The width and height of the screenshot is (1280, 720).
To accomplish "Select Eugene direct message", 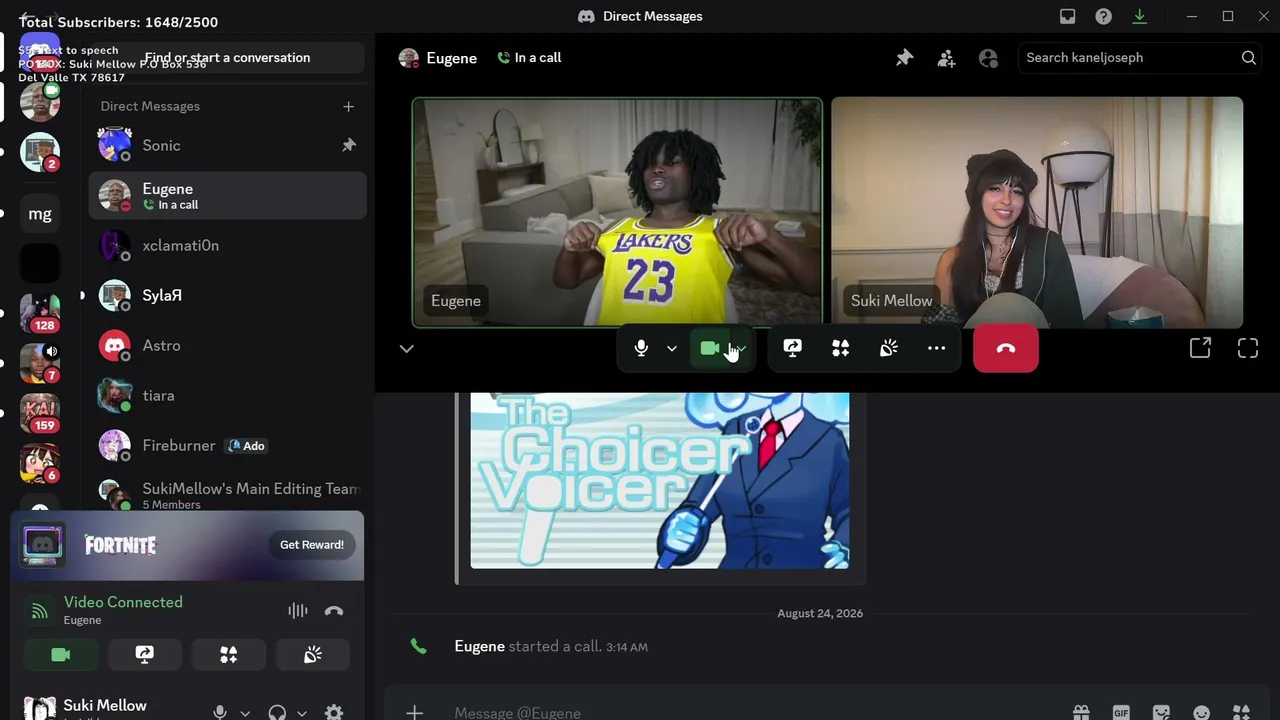I will pyautogui.click(x=227, y=195).
